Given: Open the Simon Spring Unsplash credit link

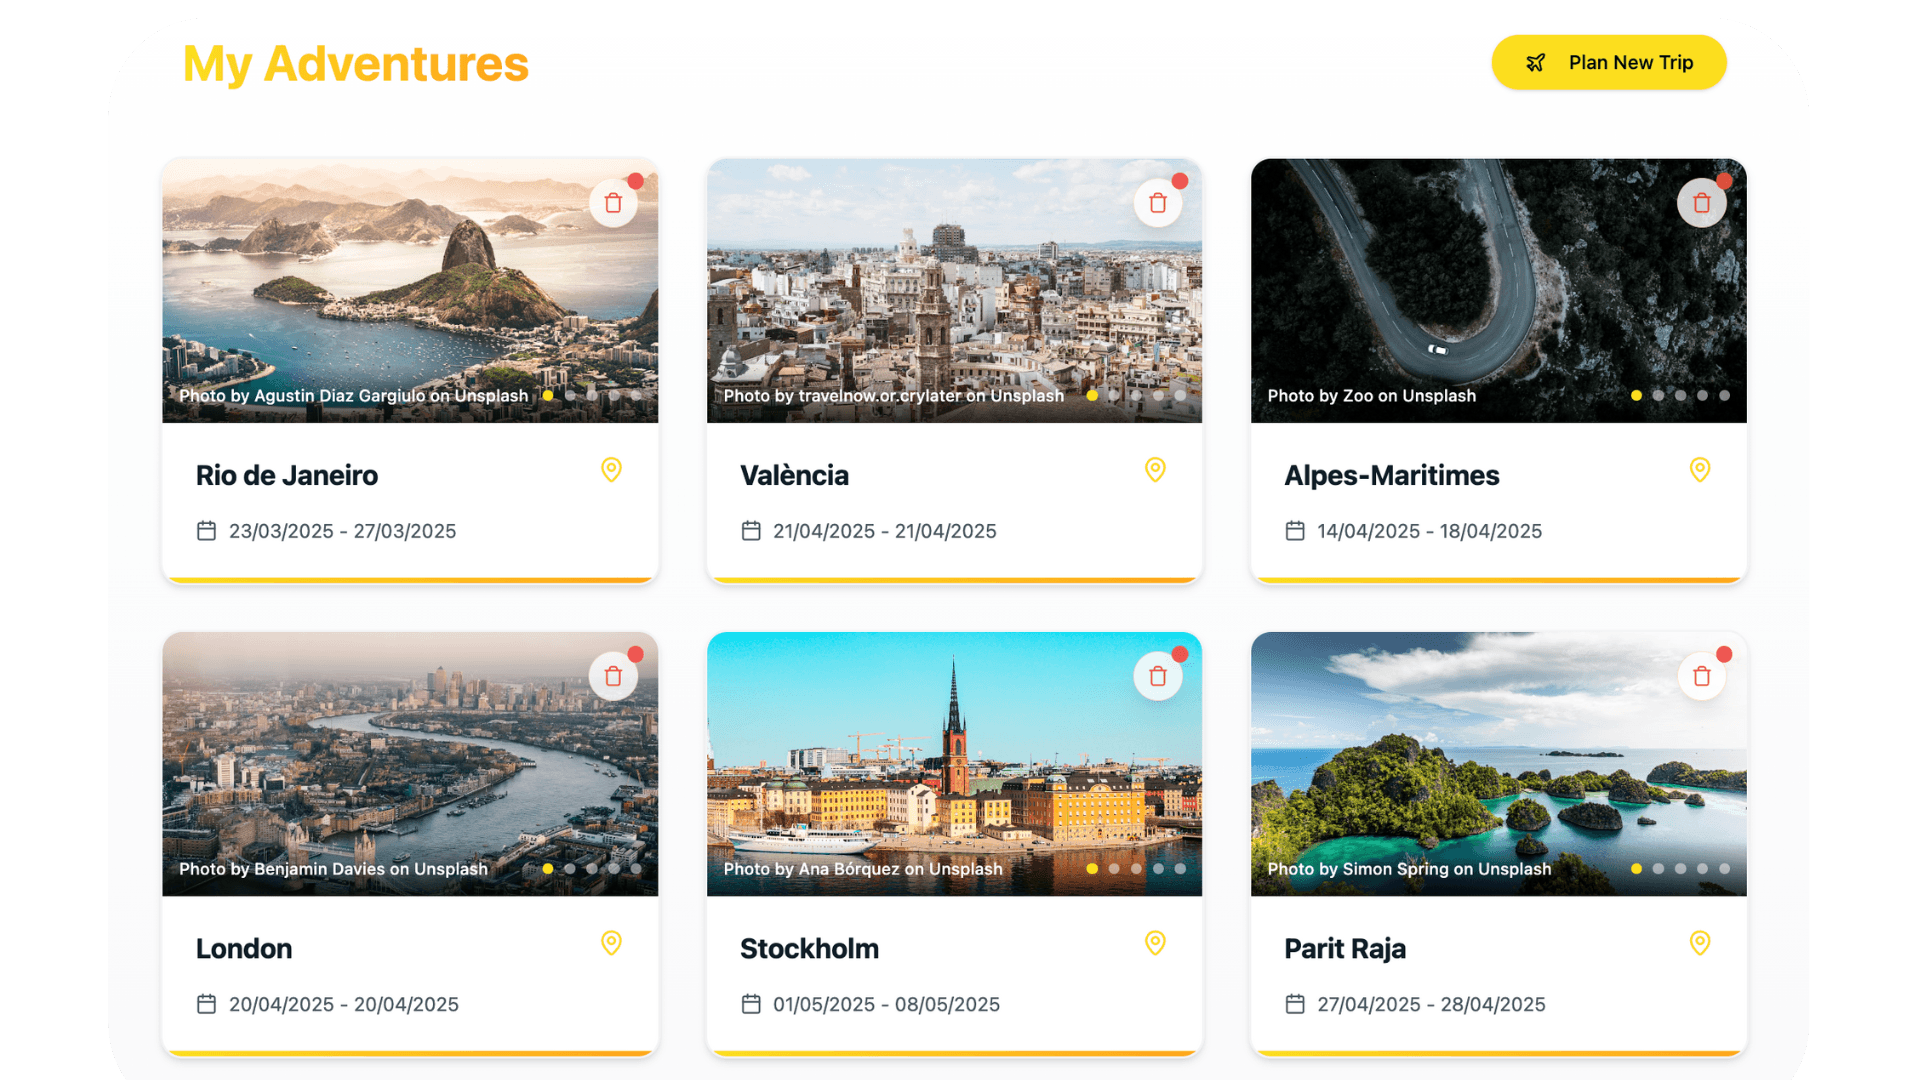Looking at the screenshot, I should click(x=1409, y=869).
